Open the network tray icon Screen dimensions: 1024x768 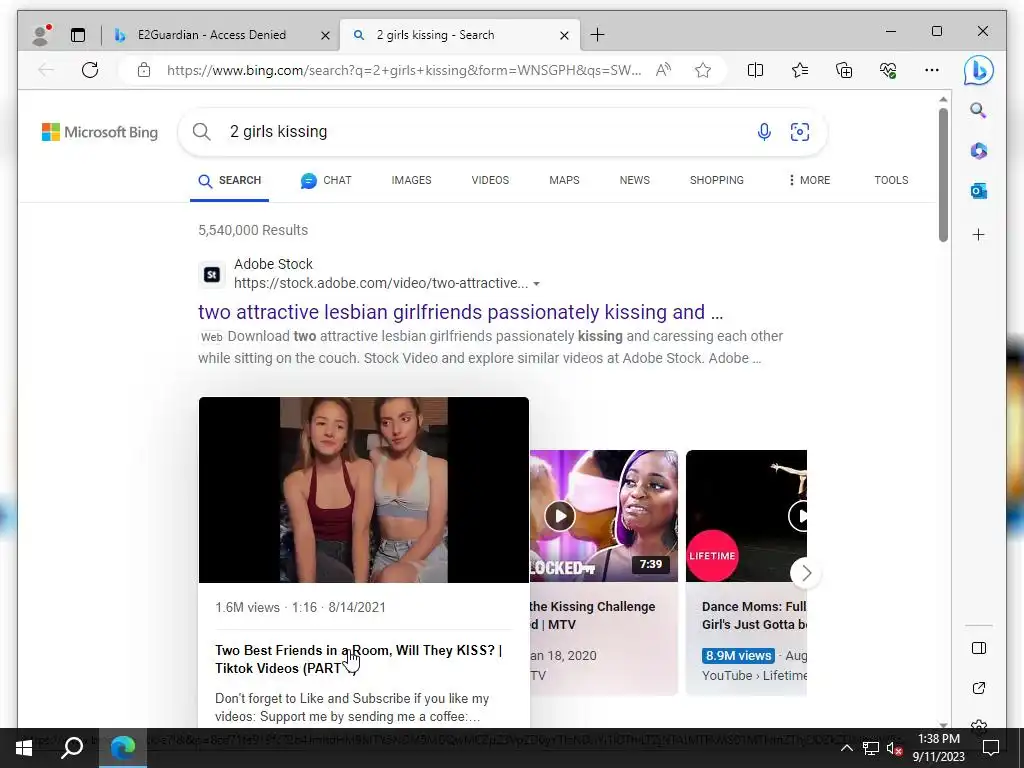871,748
